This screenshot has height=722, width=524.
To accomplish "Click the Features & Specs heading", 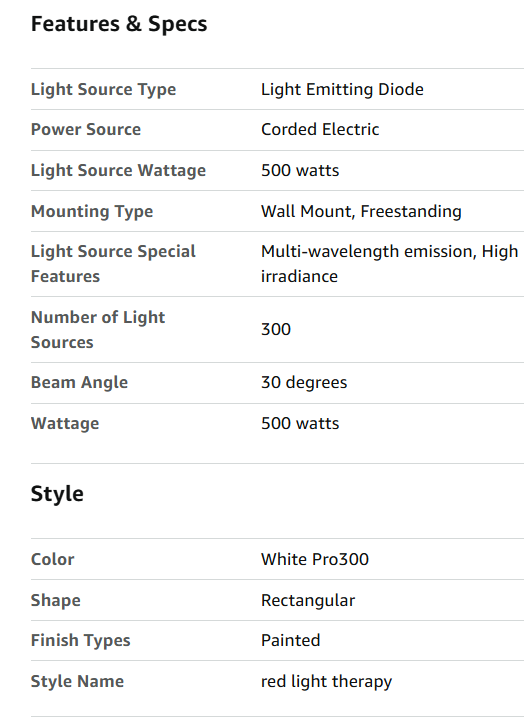I will click(119, 24).
